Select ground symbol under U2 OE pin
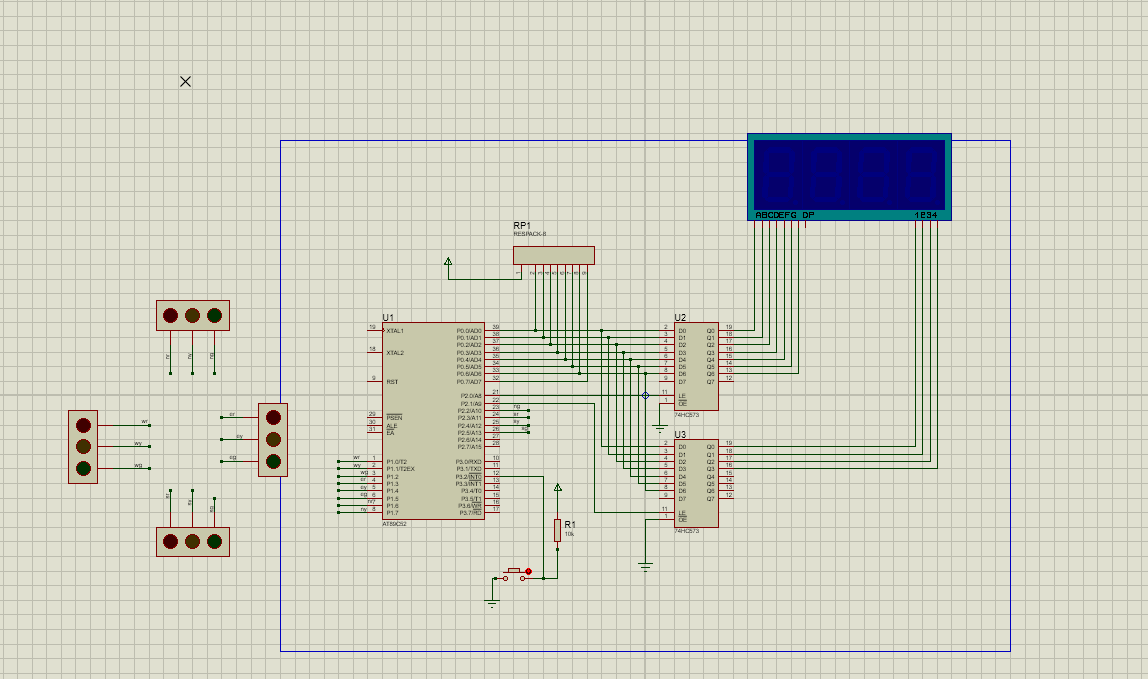 coord(660,428)
